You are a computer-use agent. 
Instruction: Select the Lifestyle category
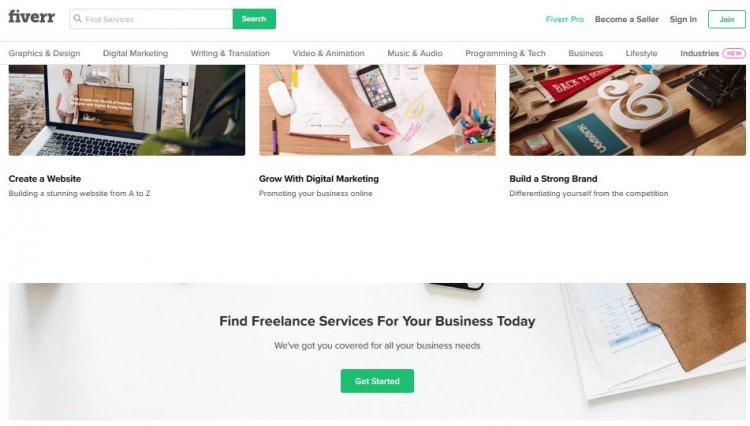coord(641,53)
